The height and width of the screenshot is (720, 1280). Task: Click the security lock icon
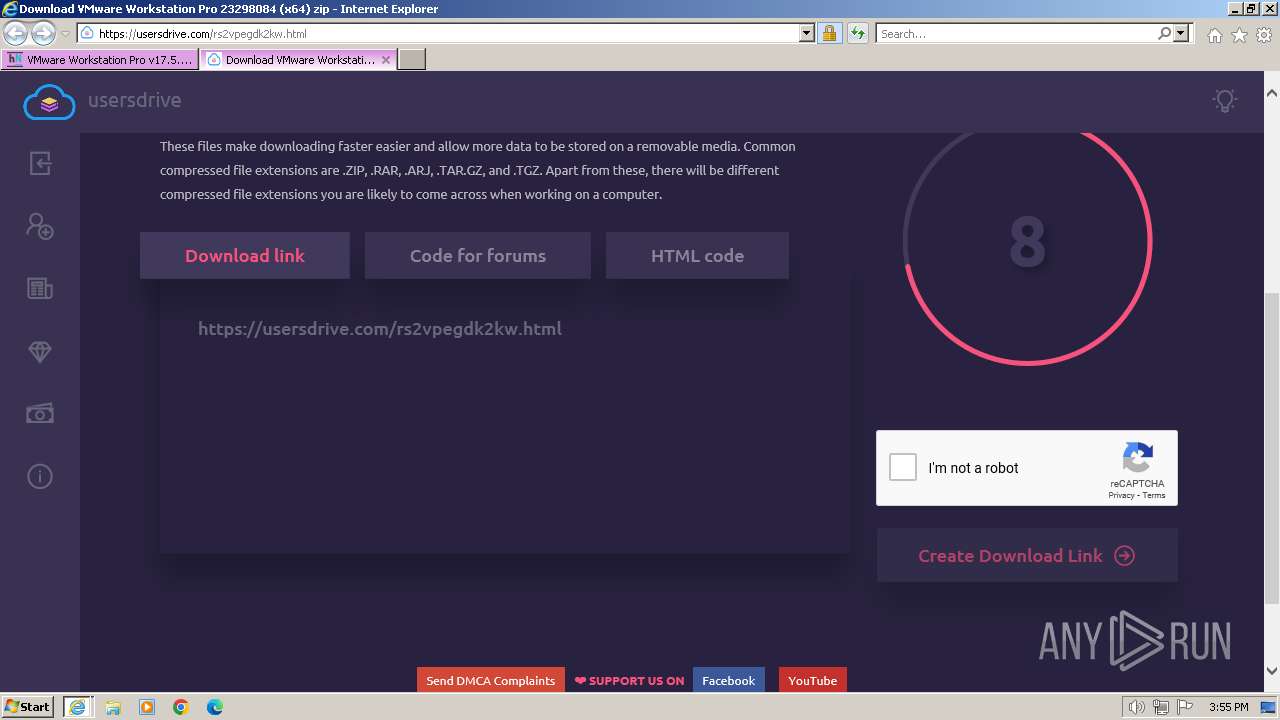[829, 33]
